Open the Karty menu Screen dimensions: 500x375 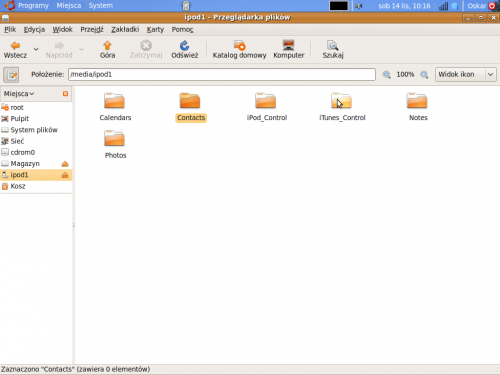(x=155, y=30)
